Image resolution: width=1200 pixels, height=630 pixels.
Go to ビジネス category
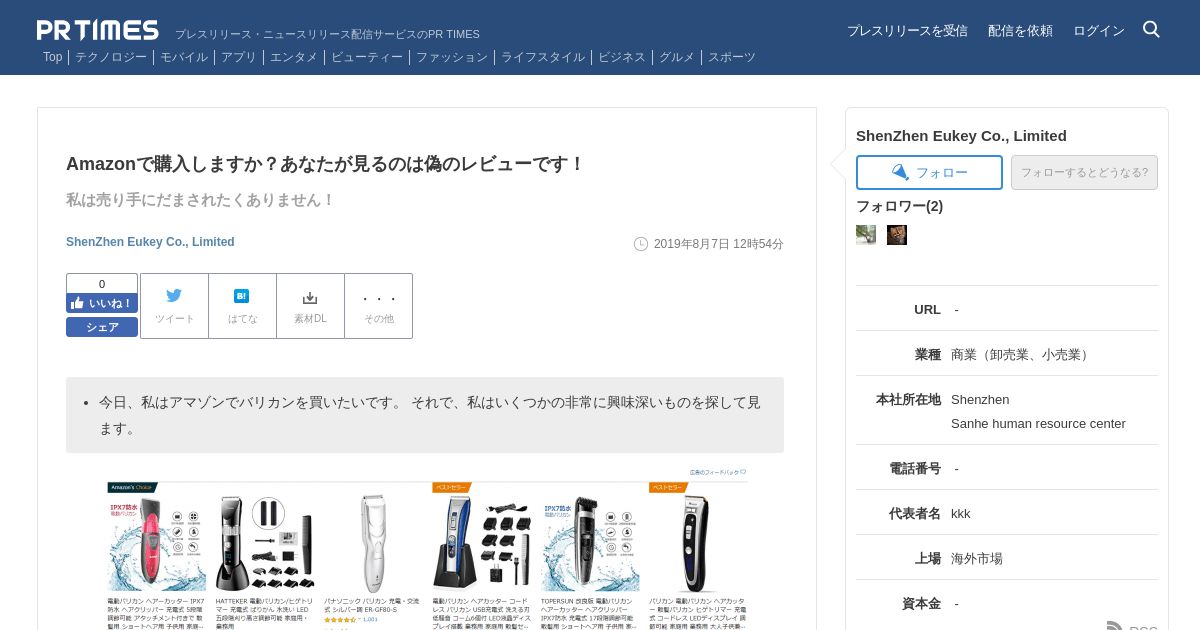(622, 57)
